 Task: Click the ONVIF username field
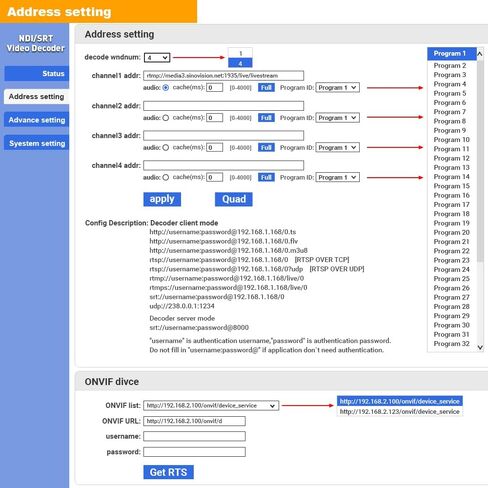[195, 436]
